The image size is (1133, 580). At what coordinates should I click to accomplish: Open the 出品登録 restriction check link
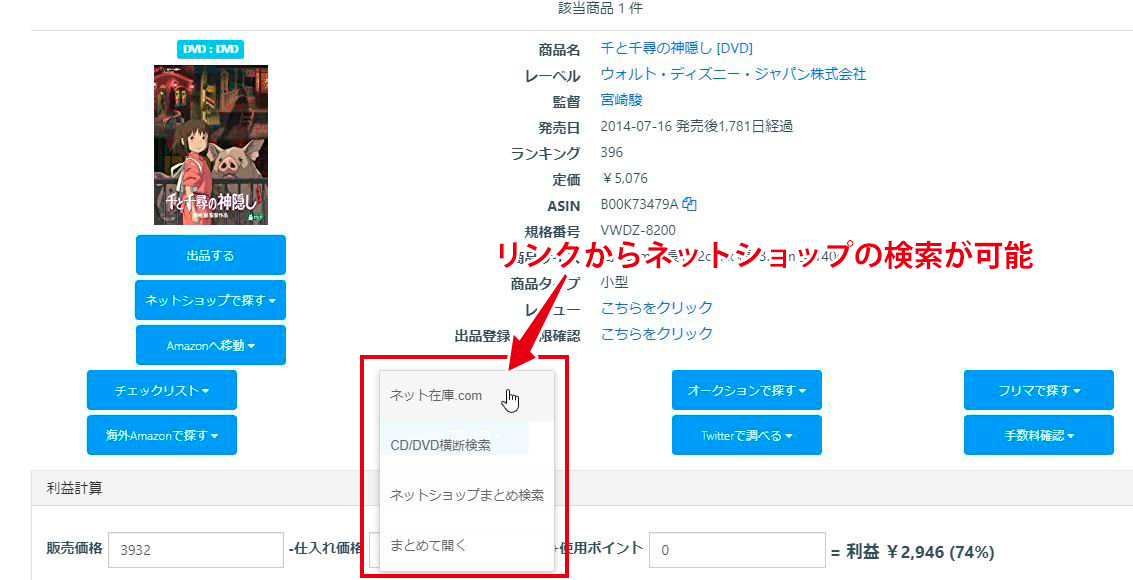coord(657,334)
